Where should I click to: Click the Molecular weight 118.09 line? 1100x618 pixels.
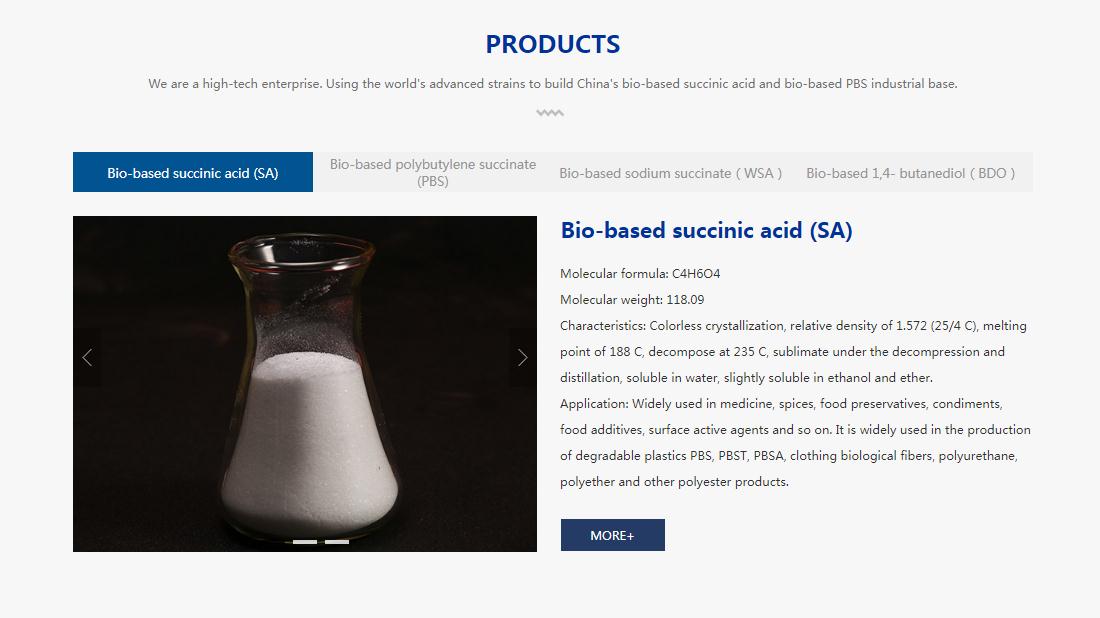(x=632, y=300)
